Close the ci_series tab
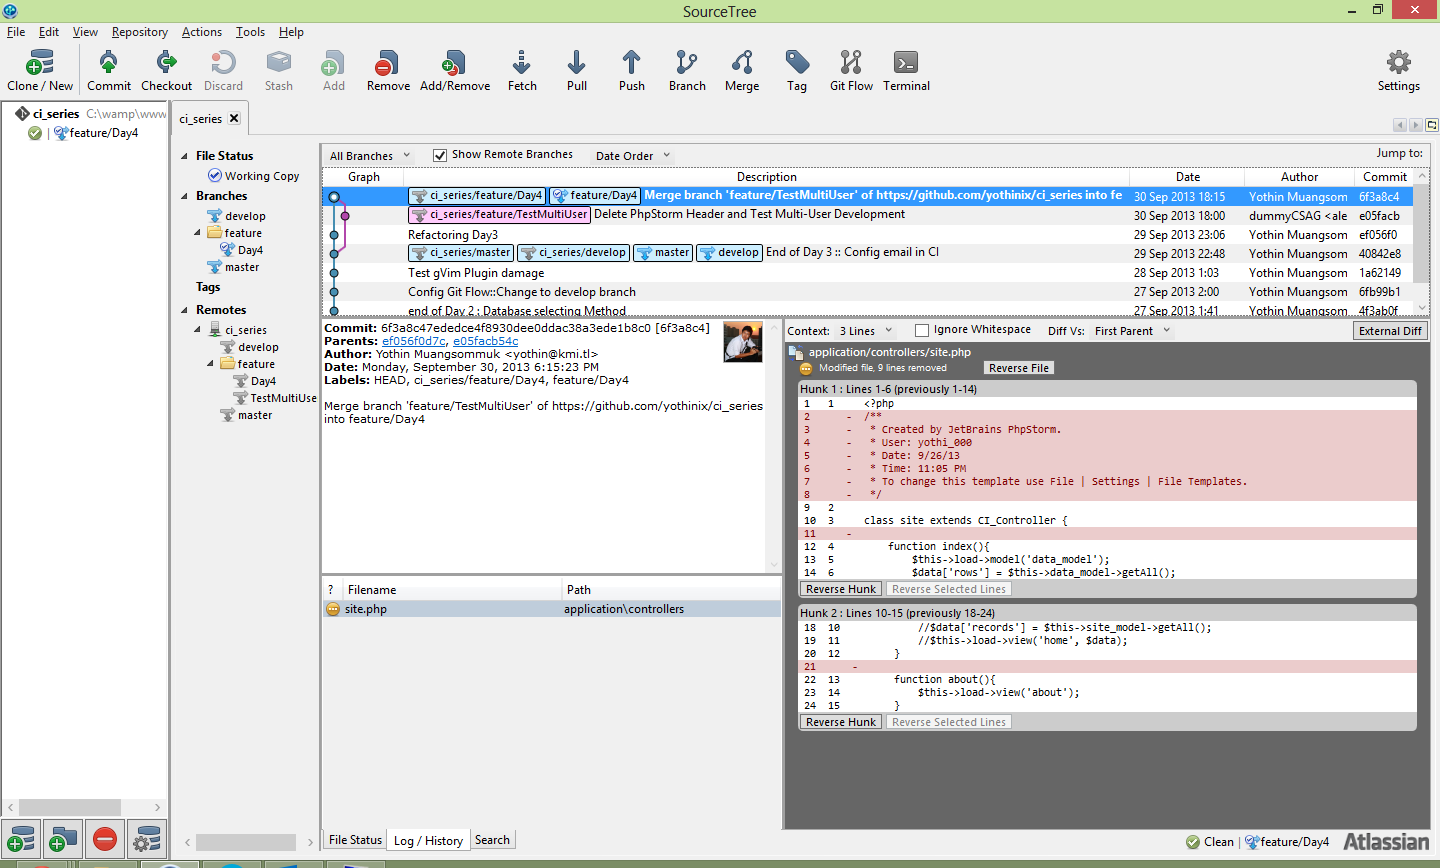This screenshot has width=1440, height=868. click(x=234, y=118)
